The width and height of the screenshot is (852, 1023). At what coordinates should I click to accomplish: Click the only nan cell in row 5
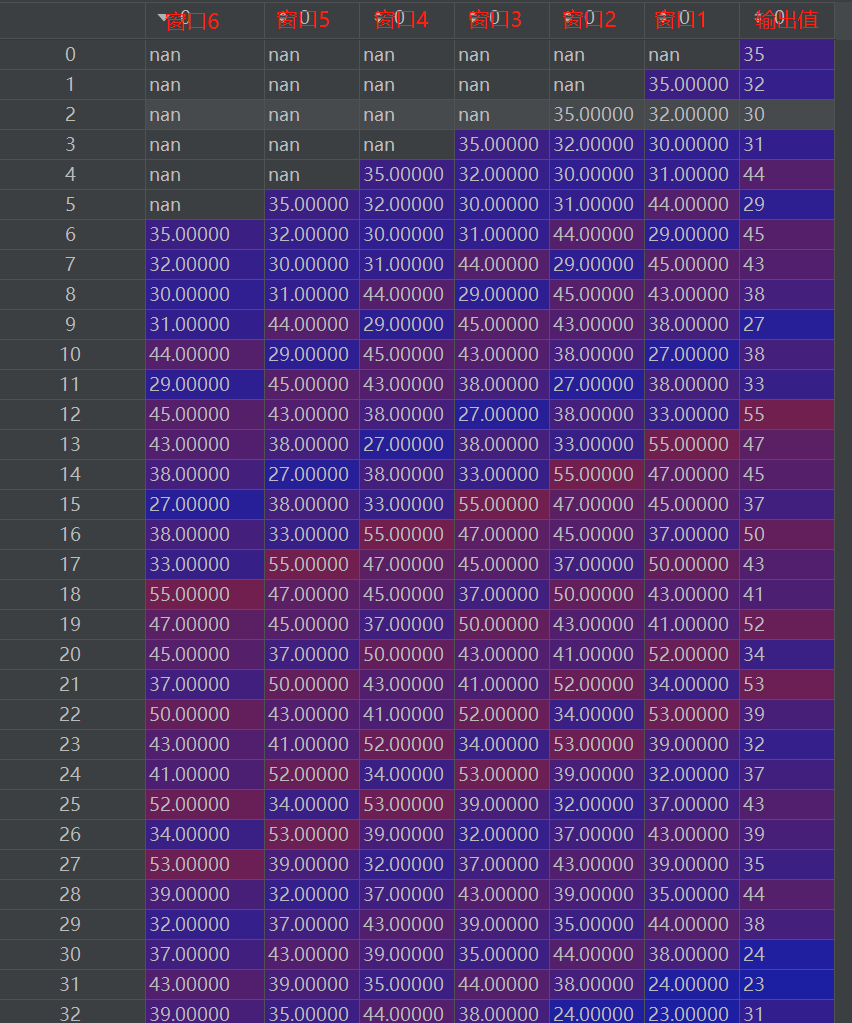coord(205,204)
